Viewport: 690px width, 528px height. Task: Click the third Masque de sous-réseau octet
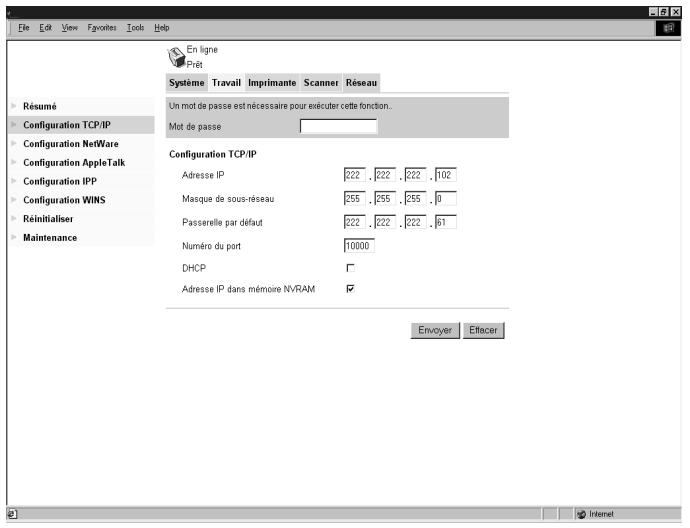coord(415,198)
